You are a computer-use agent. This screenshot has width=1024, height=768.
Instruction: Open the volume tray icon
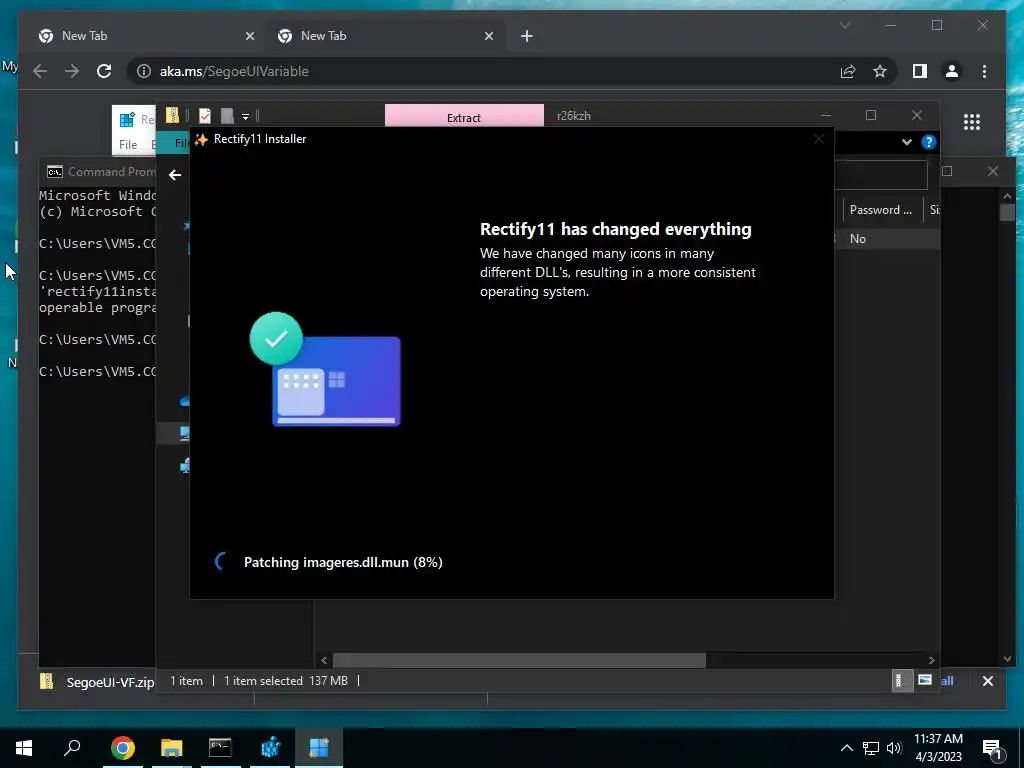click(894, 748)
